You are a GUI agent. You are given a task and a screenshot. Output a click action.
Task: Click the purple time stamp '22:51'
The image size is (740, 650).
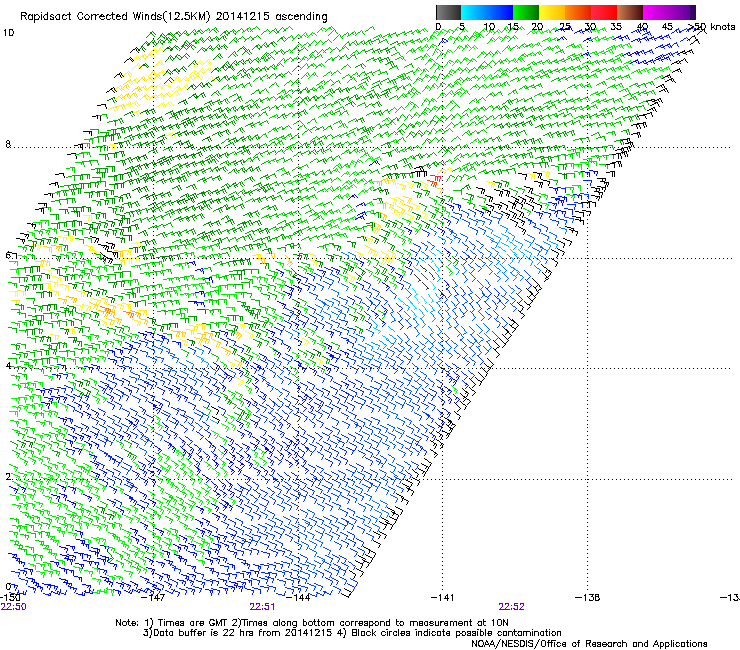click(x=262, y=607)
